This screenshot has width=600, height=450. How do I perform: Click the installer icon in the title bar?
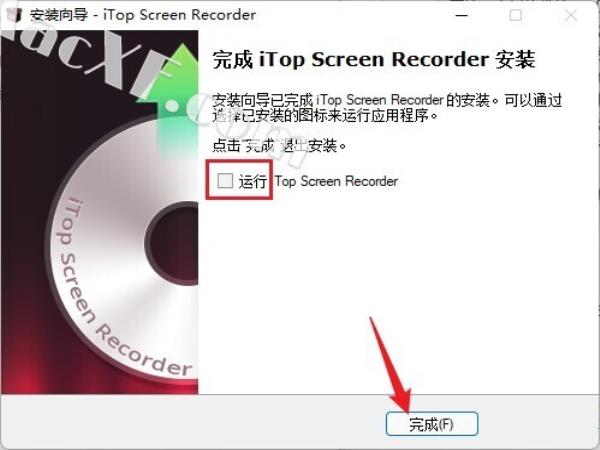[14, 15]
